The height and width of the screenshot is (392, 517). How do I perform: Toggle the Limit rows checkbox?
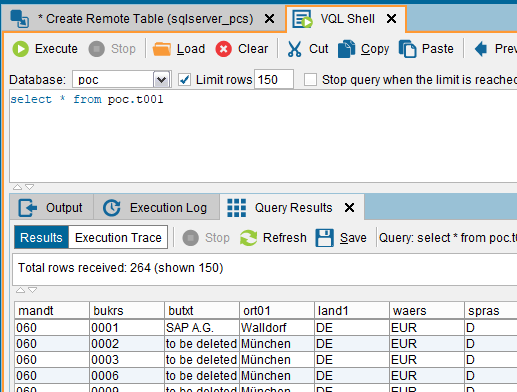click(184, 80)
